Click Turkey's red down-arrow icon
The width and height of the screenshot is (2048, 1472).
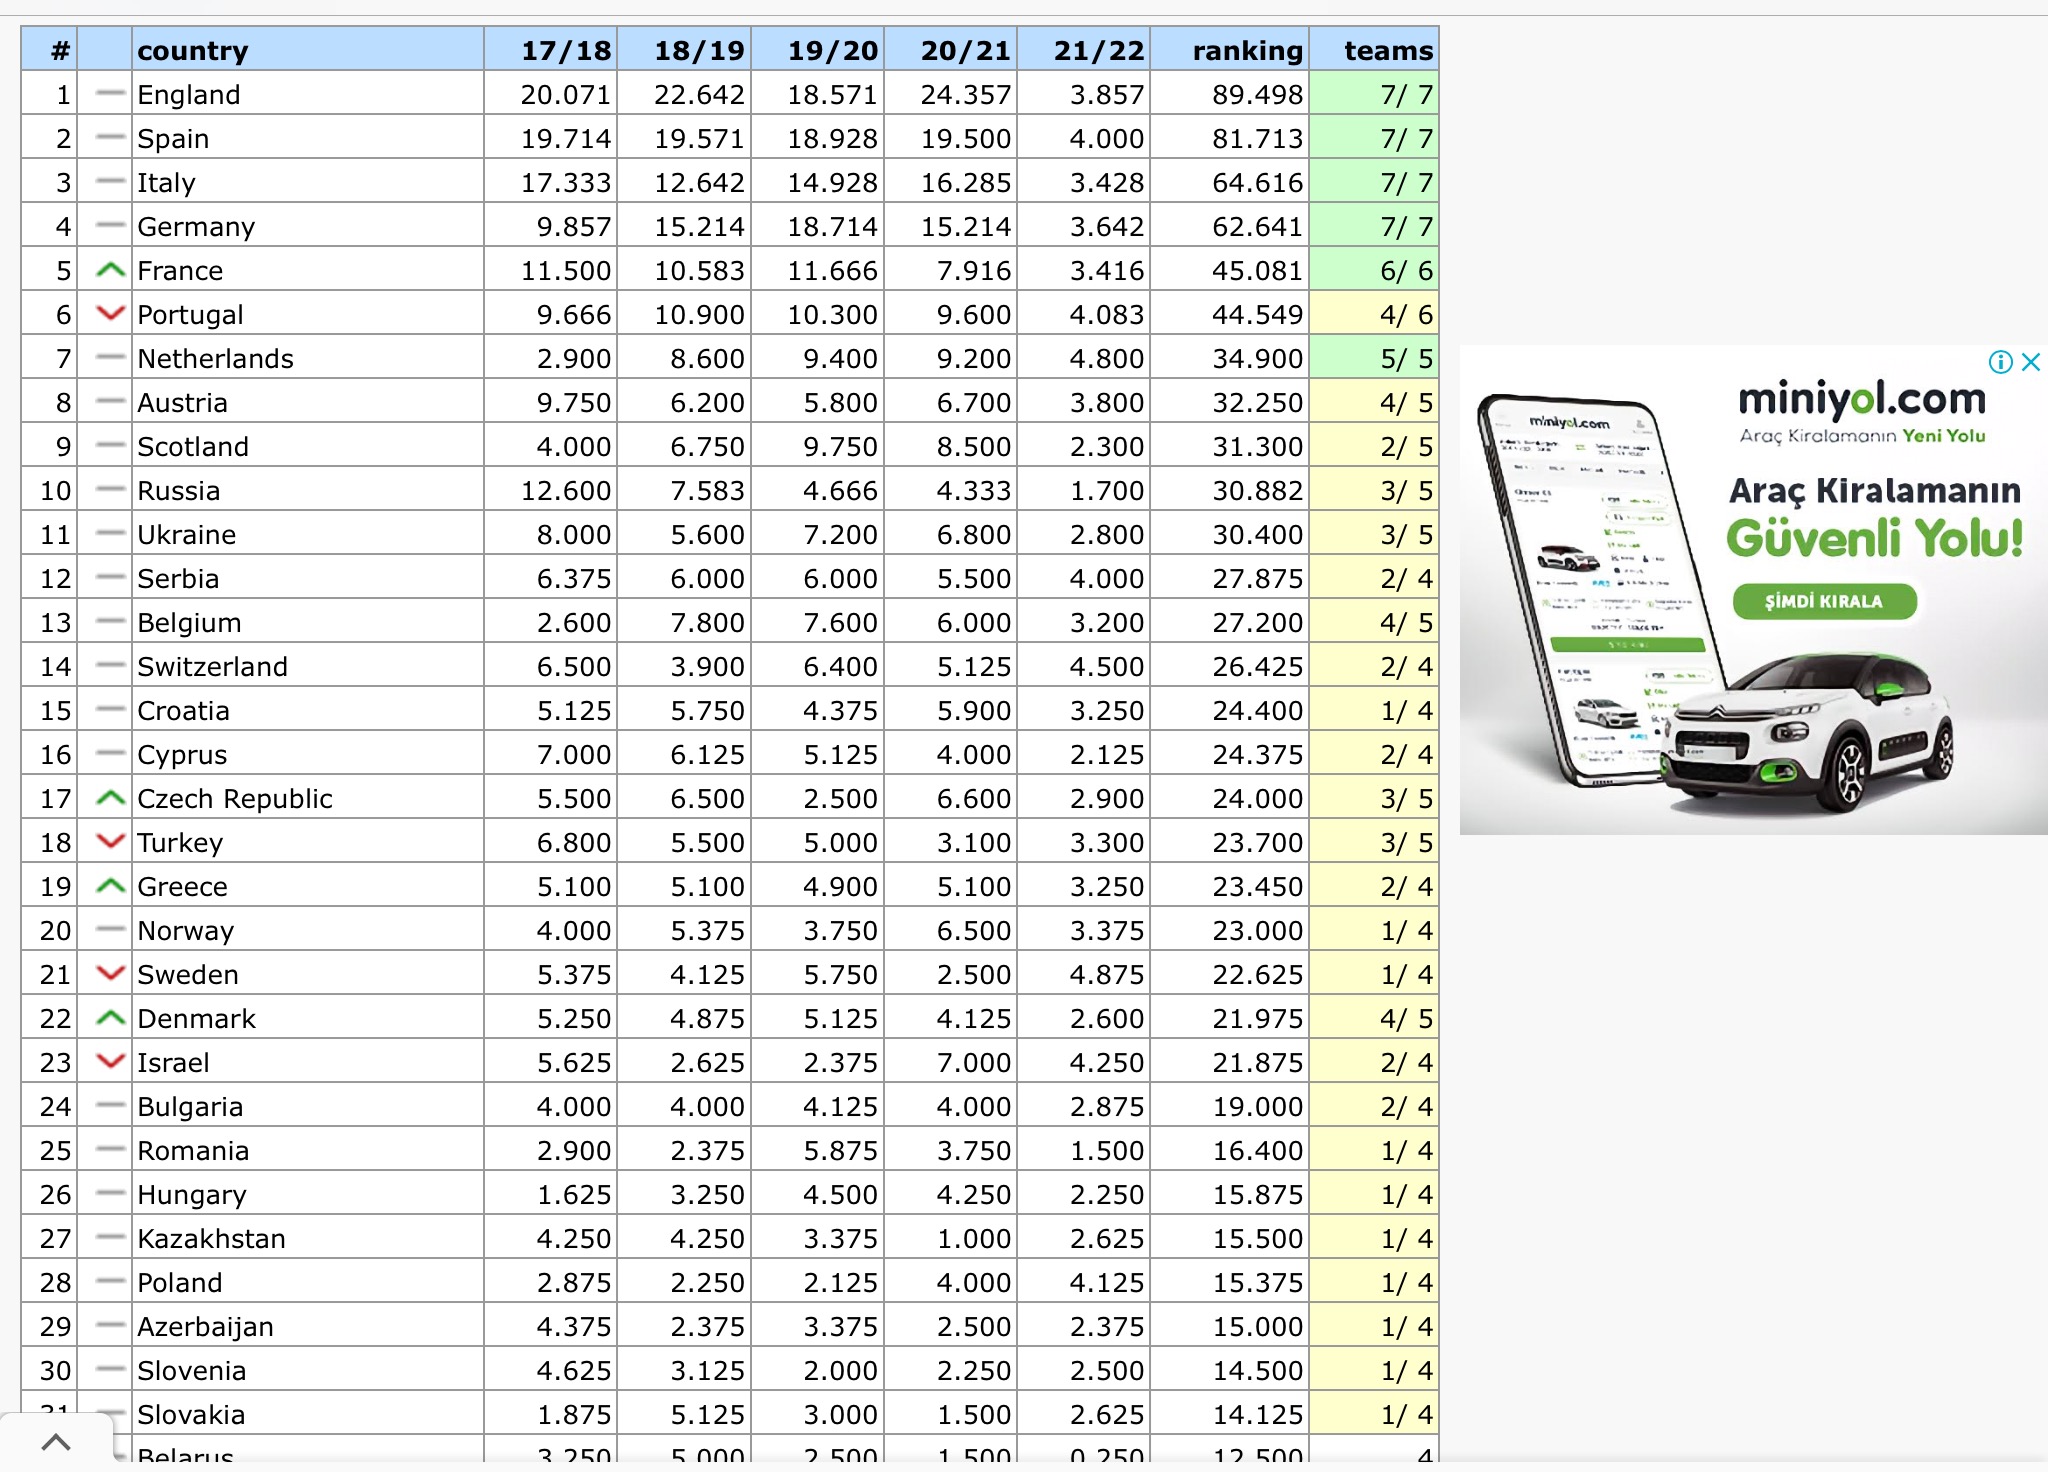coord(110,842)
